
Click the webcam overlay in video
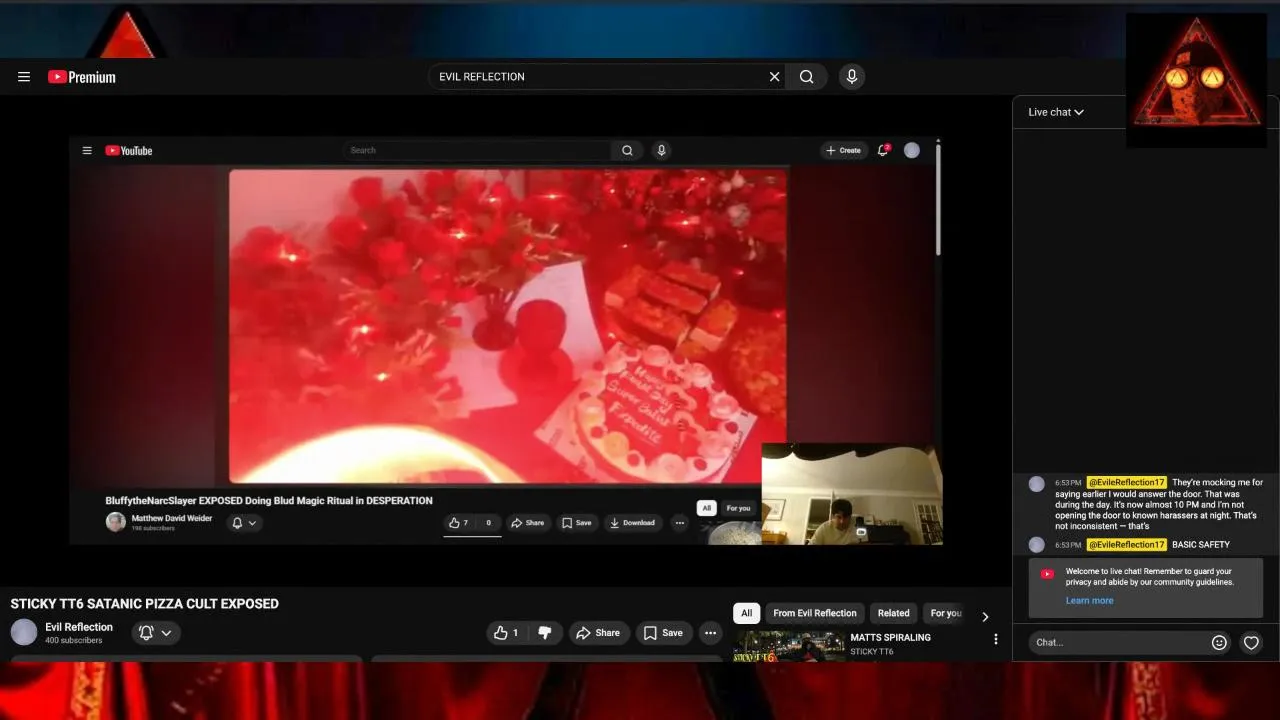tap(852, 494)
